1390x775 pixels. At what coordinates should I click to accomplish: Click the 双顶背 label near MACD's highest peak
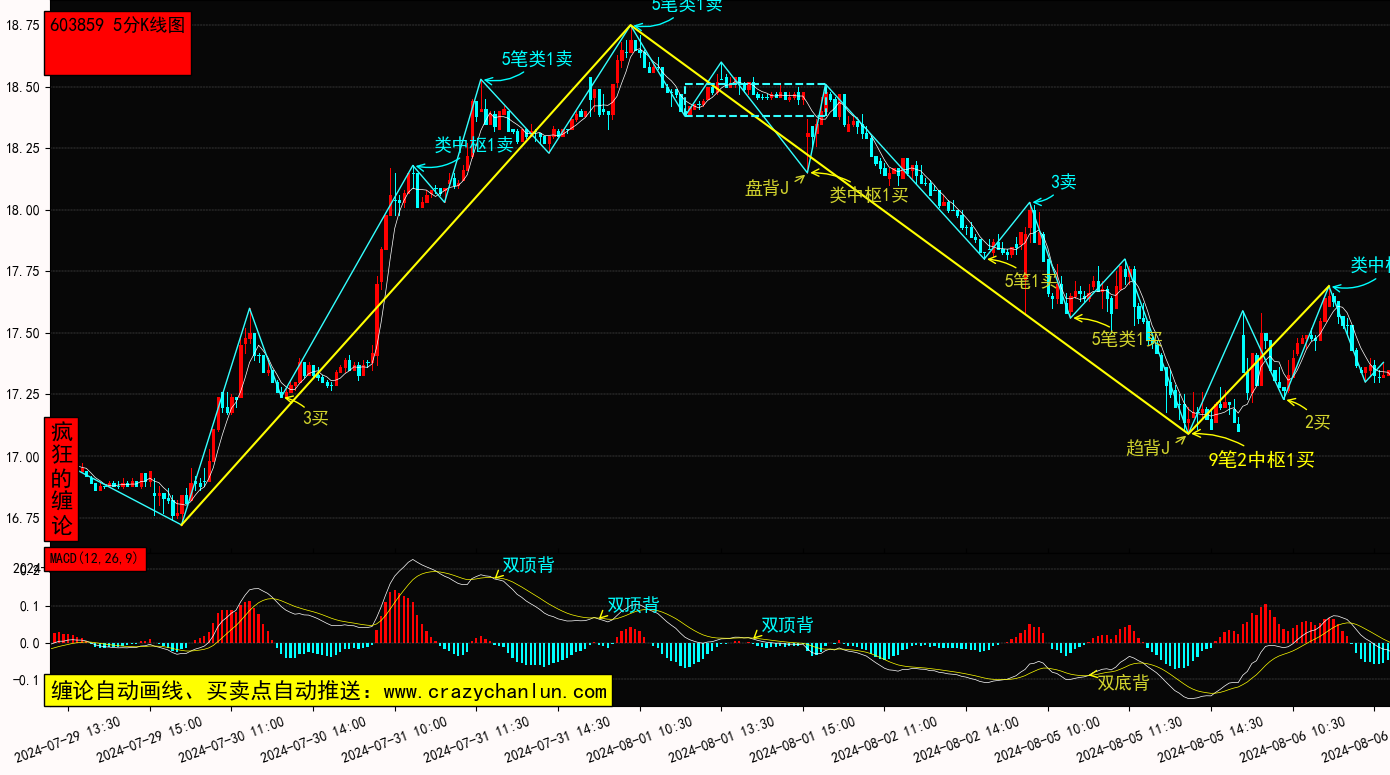528,565
